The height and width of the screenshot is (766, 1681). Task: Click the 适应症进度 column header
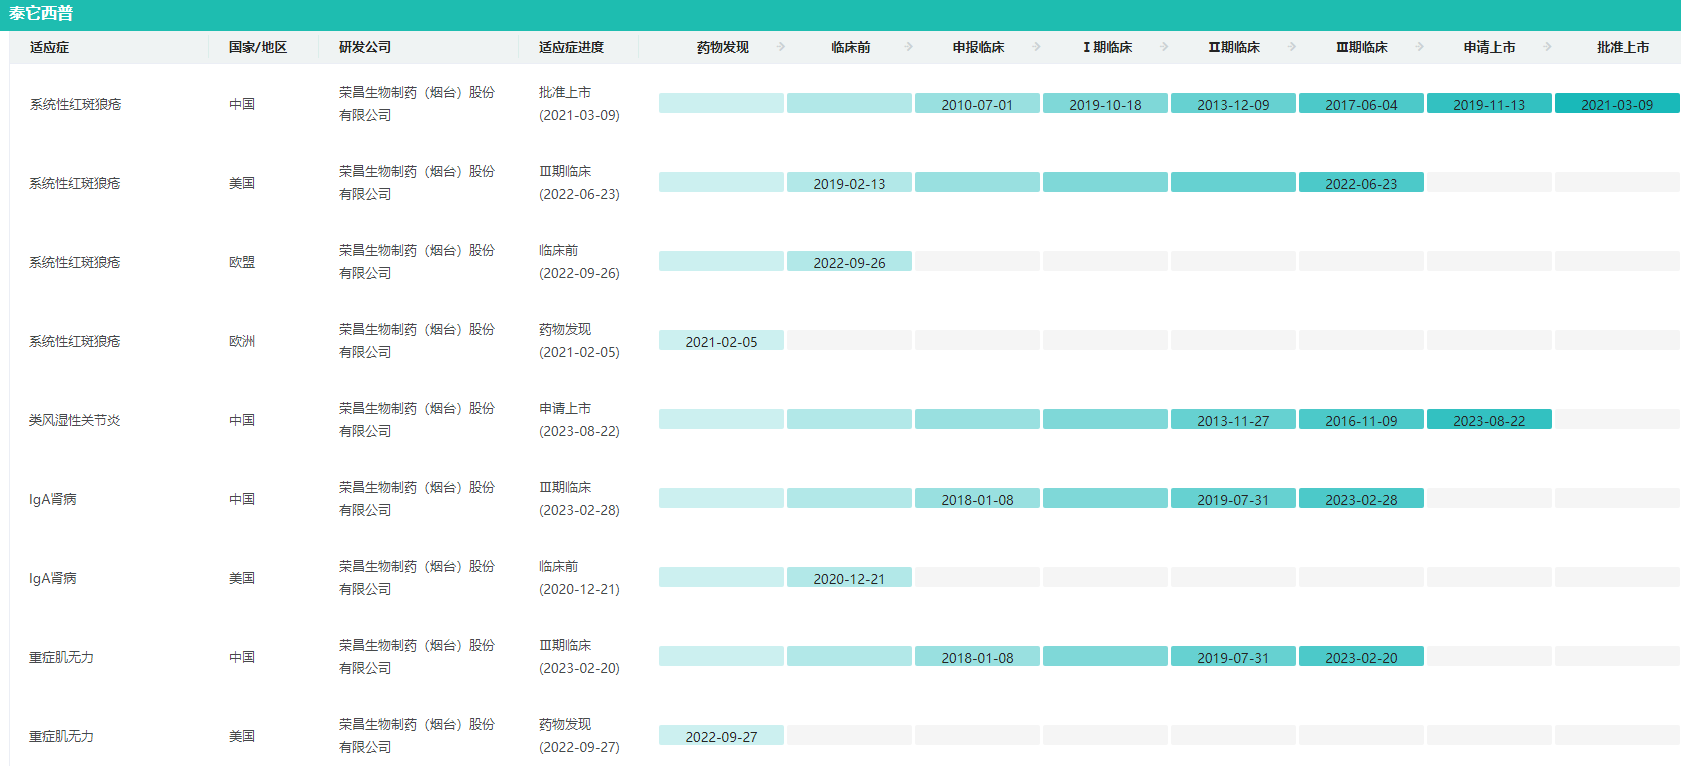571,47
